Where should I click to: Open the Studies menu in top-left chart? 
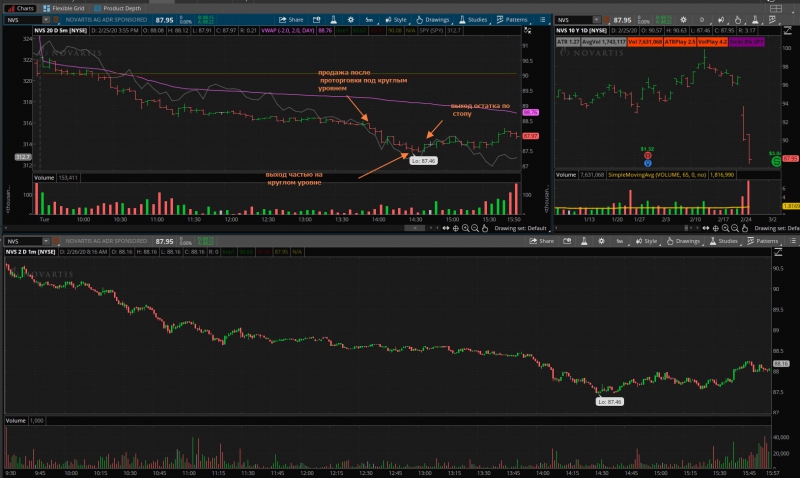pyautogui.click(x=473, y=20)
